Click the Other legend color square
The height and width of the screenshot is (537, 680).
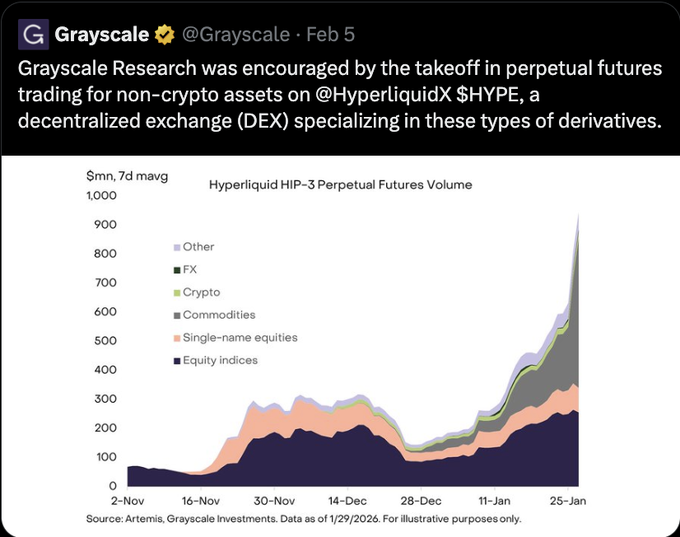click(x=177, y=247)
